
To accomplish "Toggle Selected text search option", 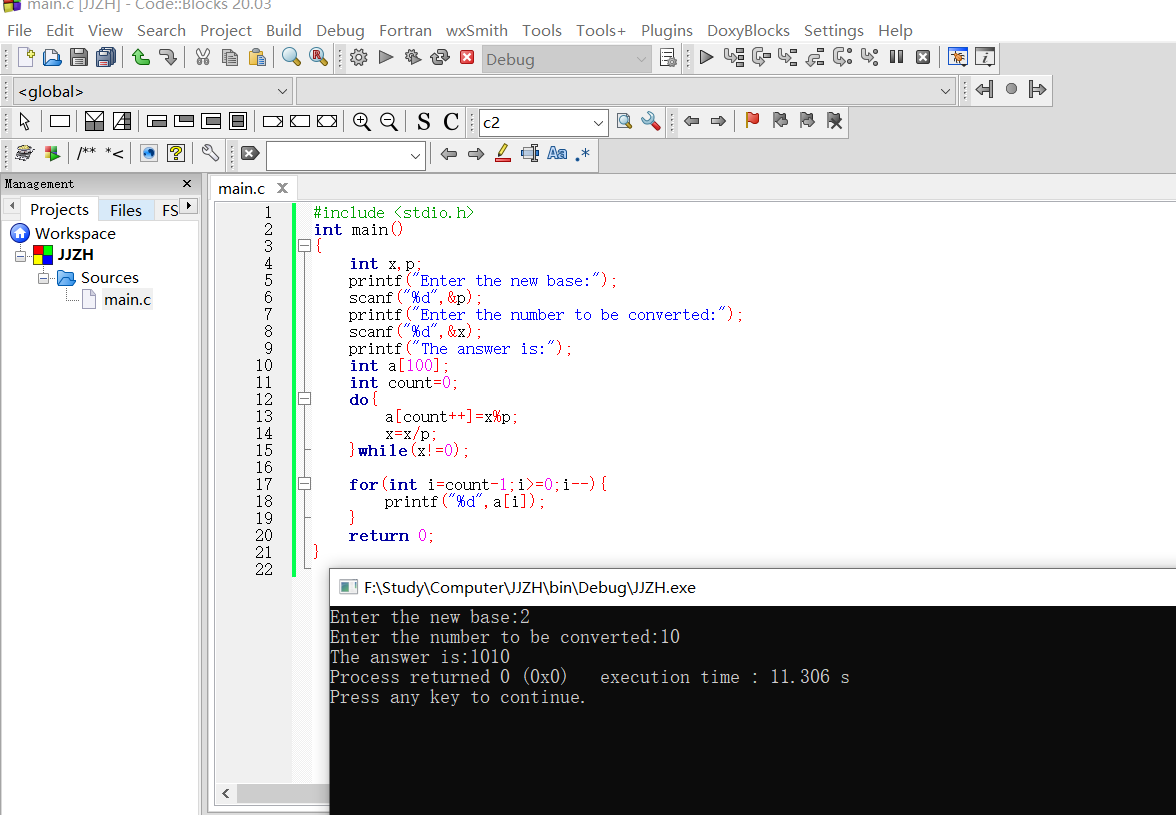I will click(x=530, y=154).
